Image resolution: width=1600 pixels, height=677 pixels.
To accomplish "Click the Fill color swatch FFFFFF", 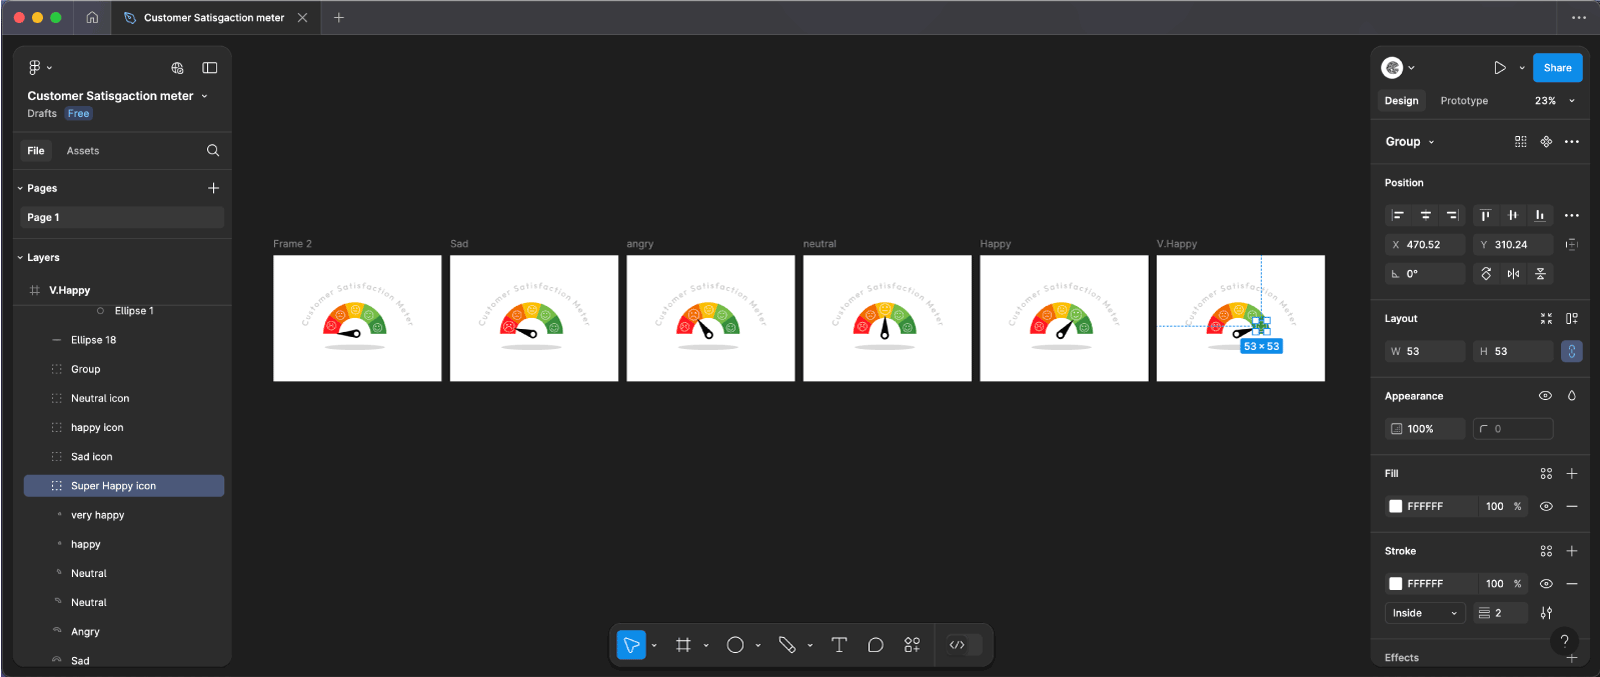I will (x=1396, y=506).
